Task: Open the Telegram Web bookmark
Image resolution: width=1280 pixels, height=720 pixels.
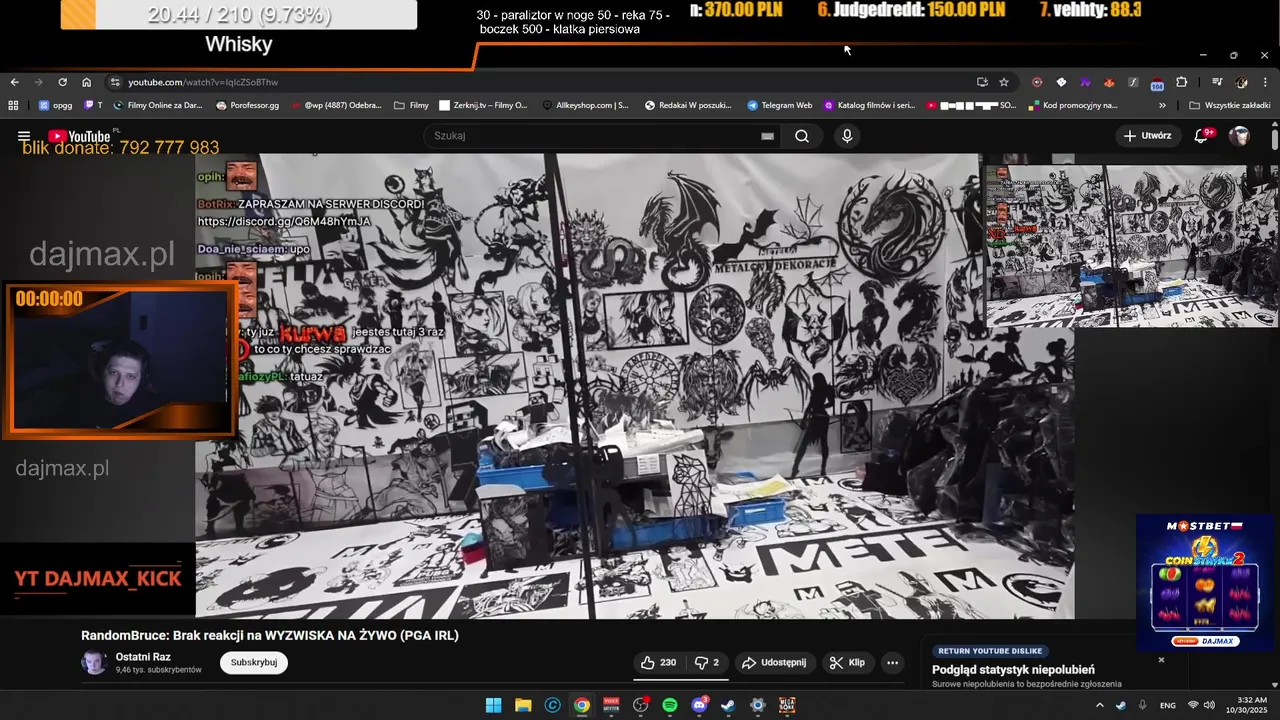Action: coord(779,105)
